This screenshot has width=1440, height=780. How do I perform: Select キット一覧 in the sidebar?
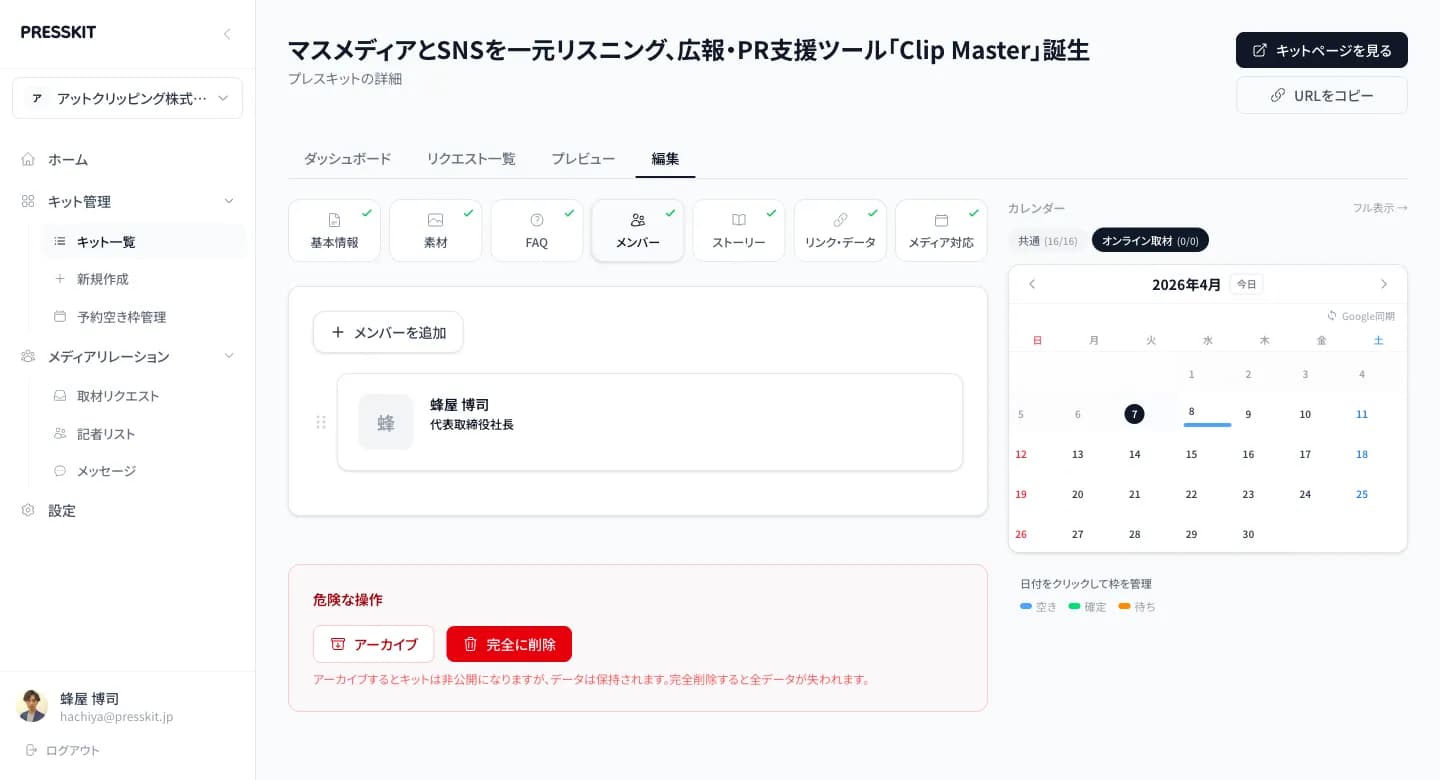tap(143, 241)
